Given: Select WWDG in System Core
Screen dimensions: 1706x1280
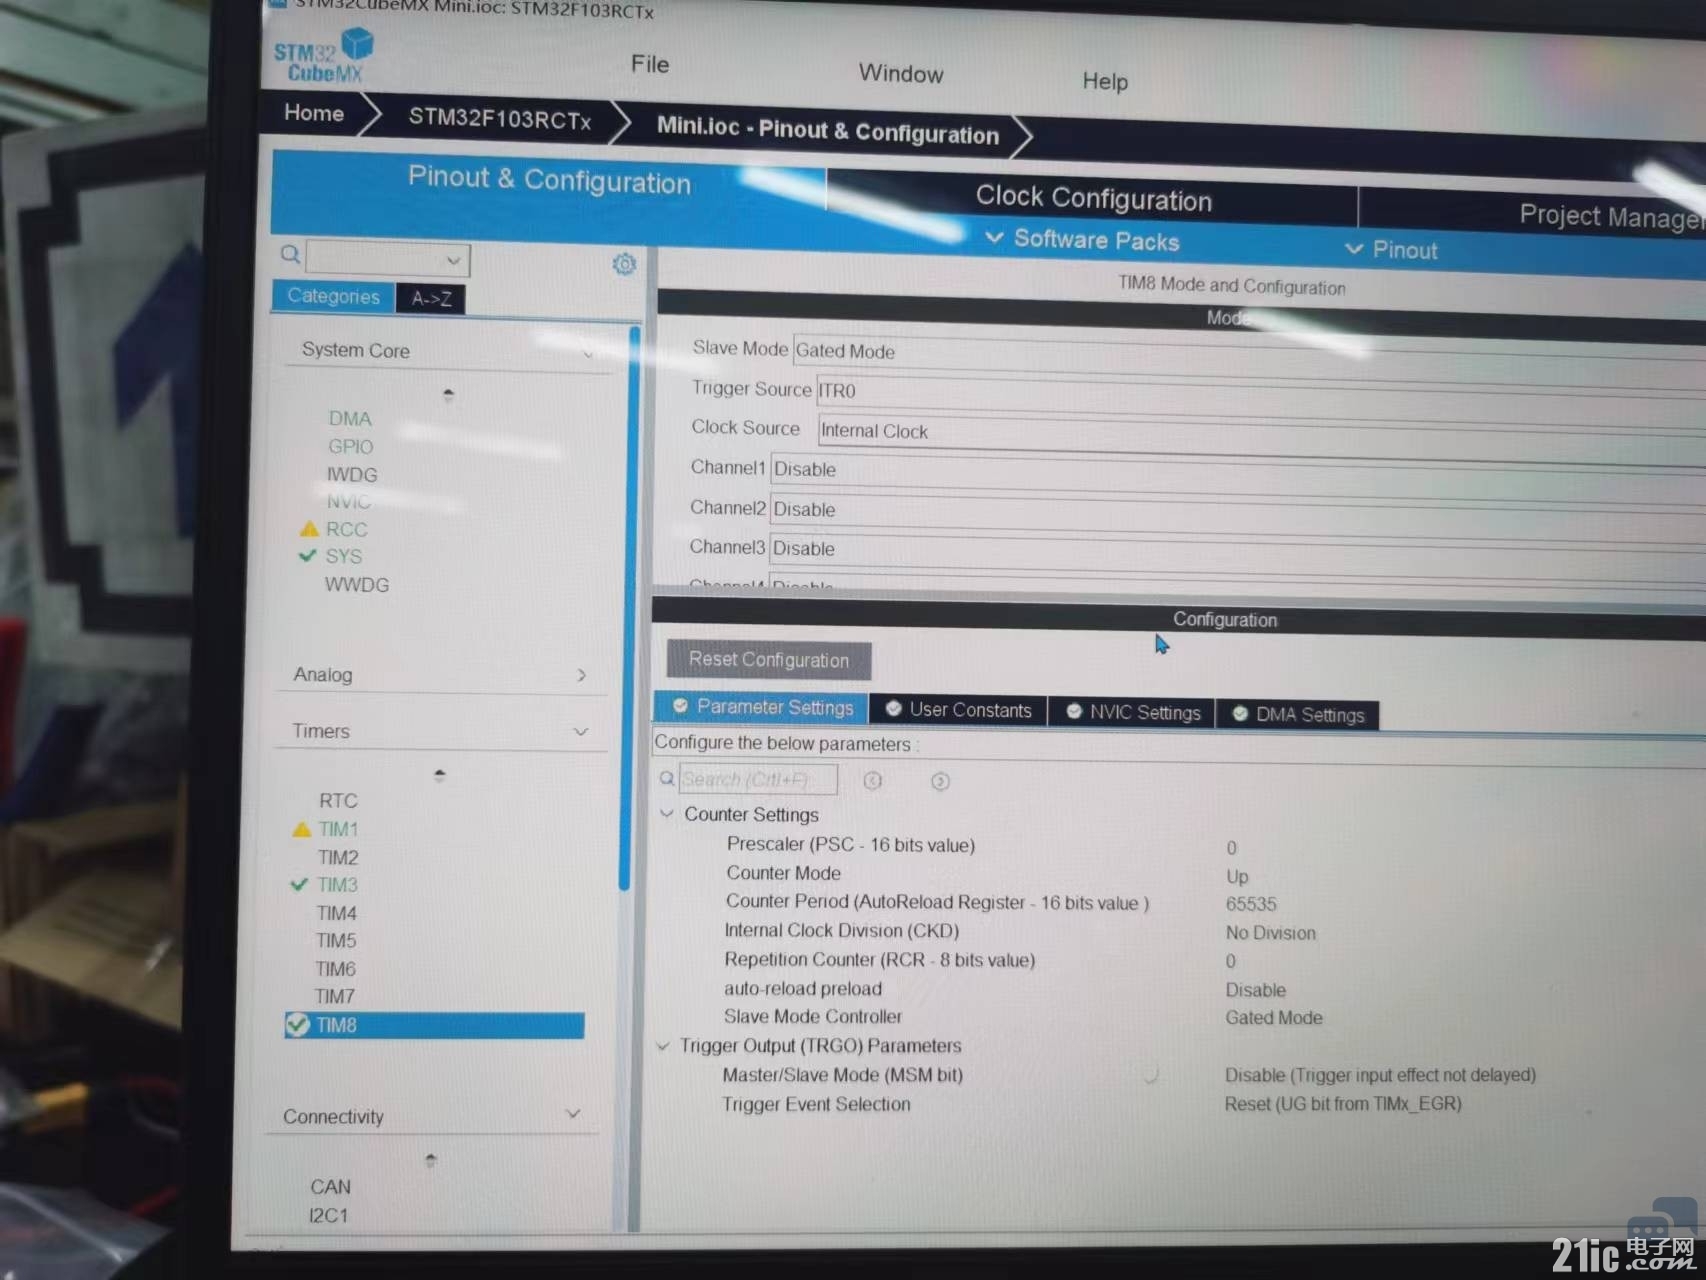Looking at the screenshot, I should coord(357,584).
